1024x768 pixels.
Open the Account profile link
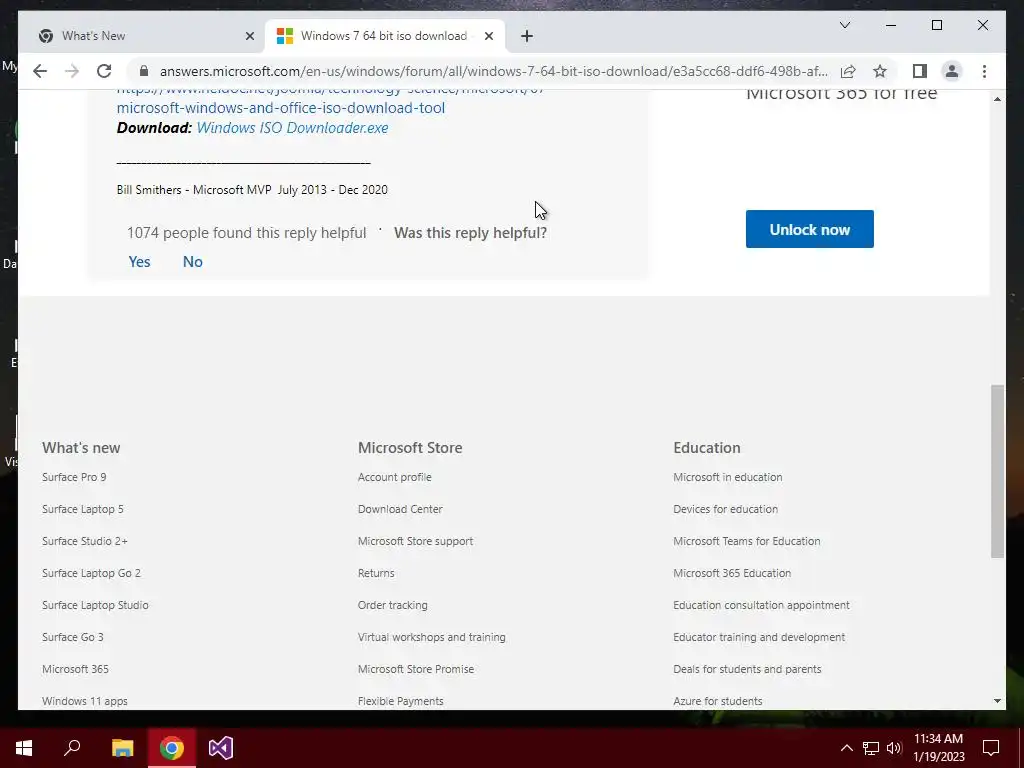click(x=394, y=477)
